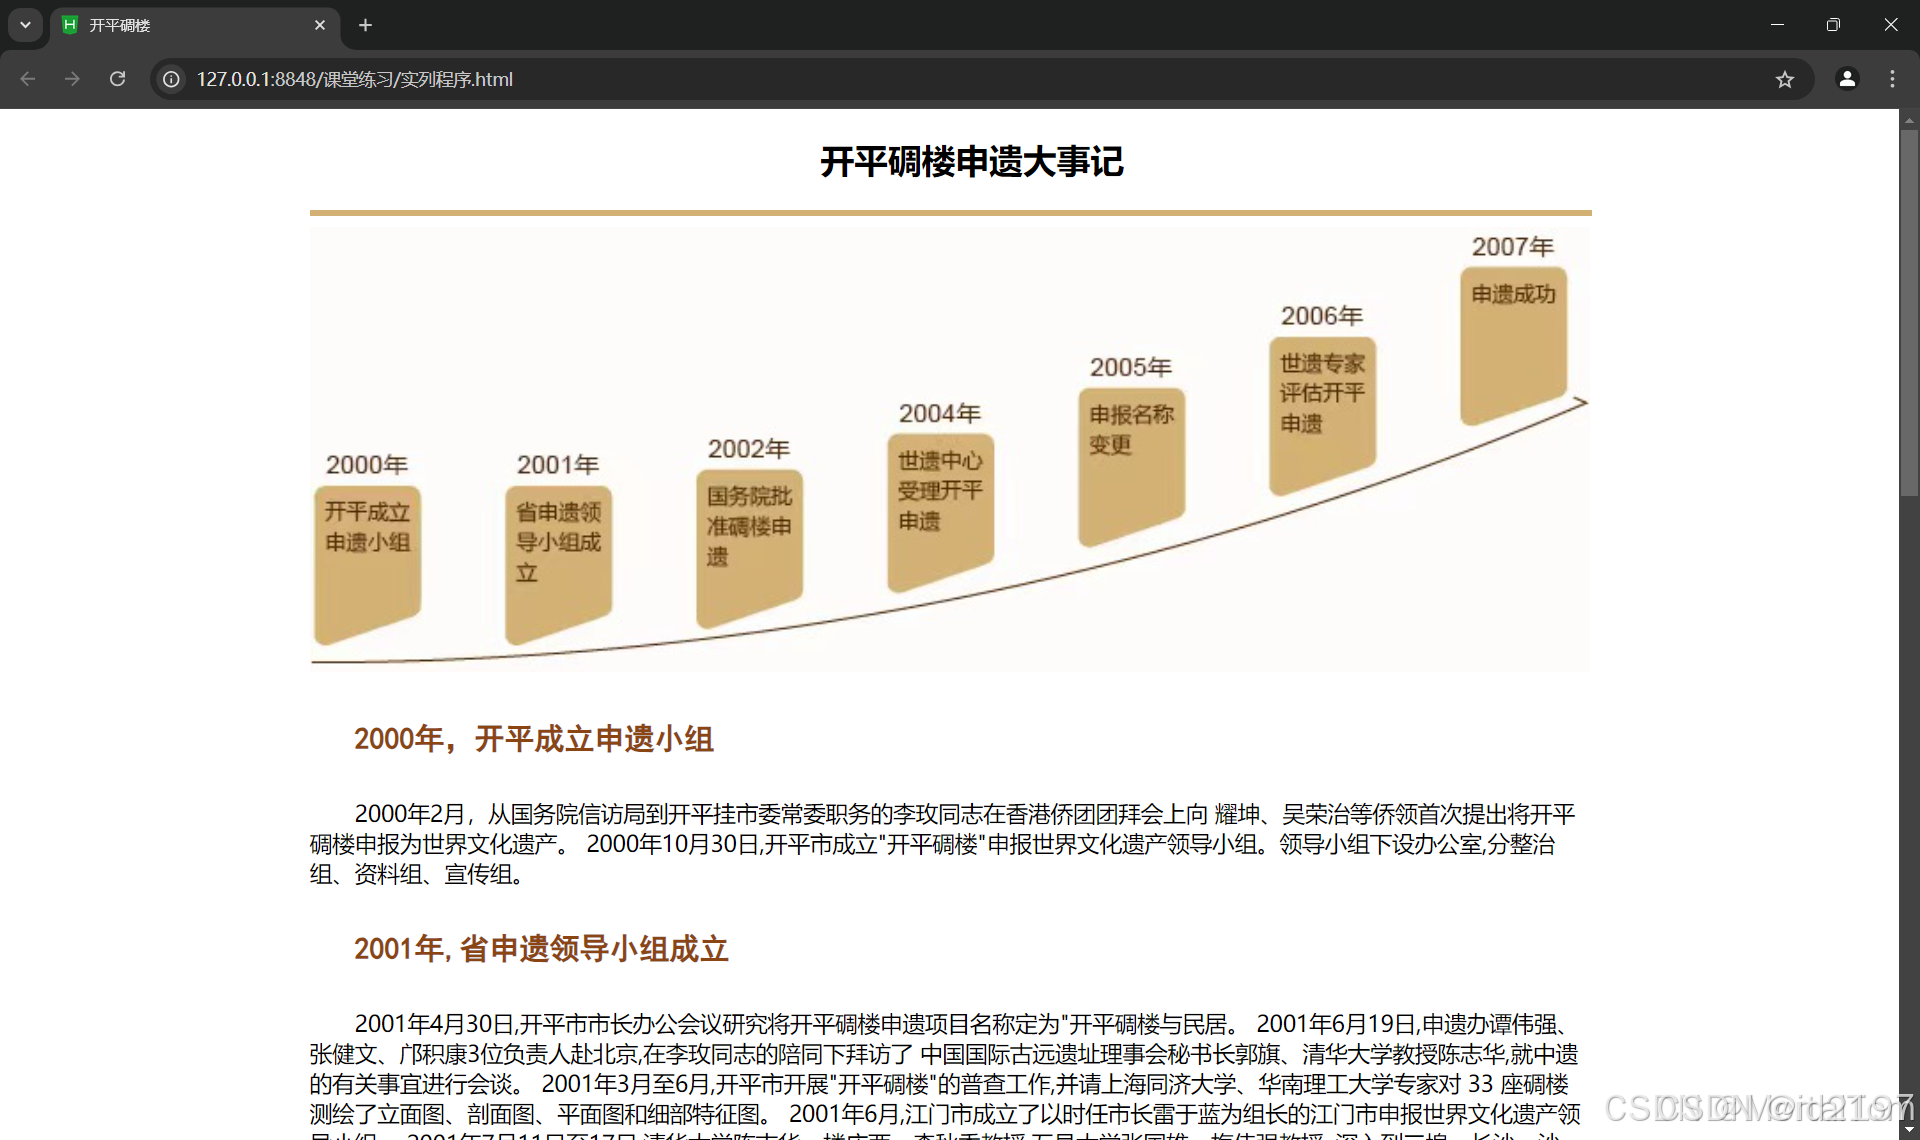Click the browser forward arrow
The height and width of the screenshot is (1140, 1920).
click(x=72, y=79)
